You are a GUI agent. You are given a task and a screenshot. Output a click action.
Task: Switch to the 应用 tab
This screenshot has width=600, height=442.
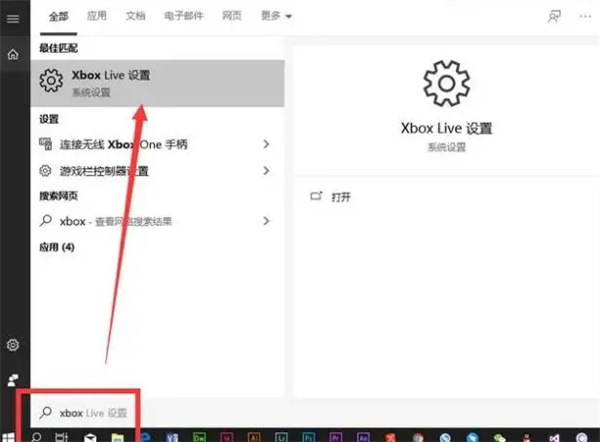click(97, 16)
